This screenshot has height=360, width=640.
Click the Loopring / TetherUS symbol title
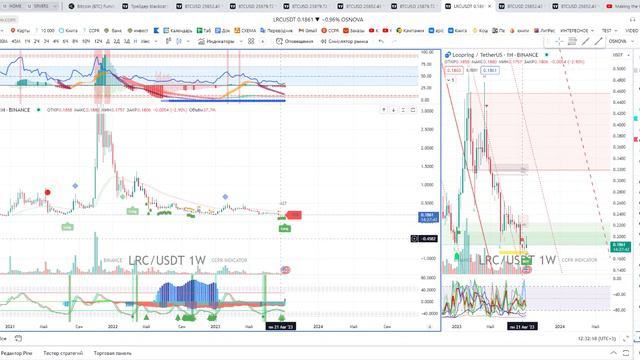click(x=495, y=55)
